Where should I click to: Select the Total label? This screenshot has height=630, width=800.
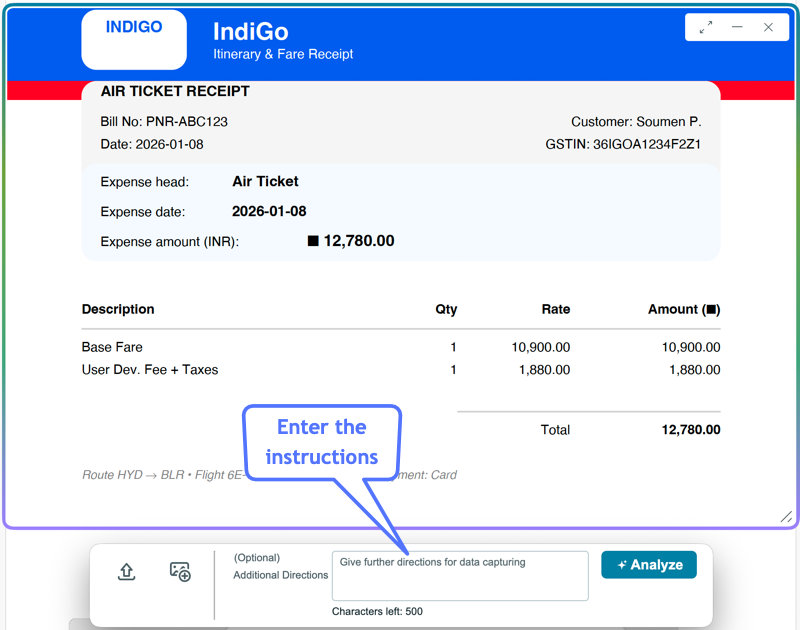point(555,430)
